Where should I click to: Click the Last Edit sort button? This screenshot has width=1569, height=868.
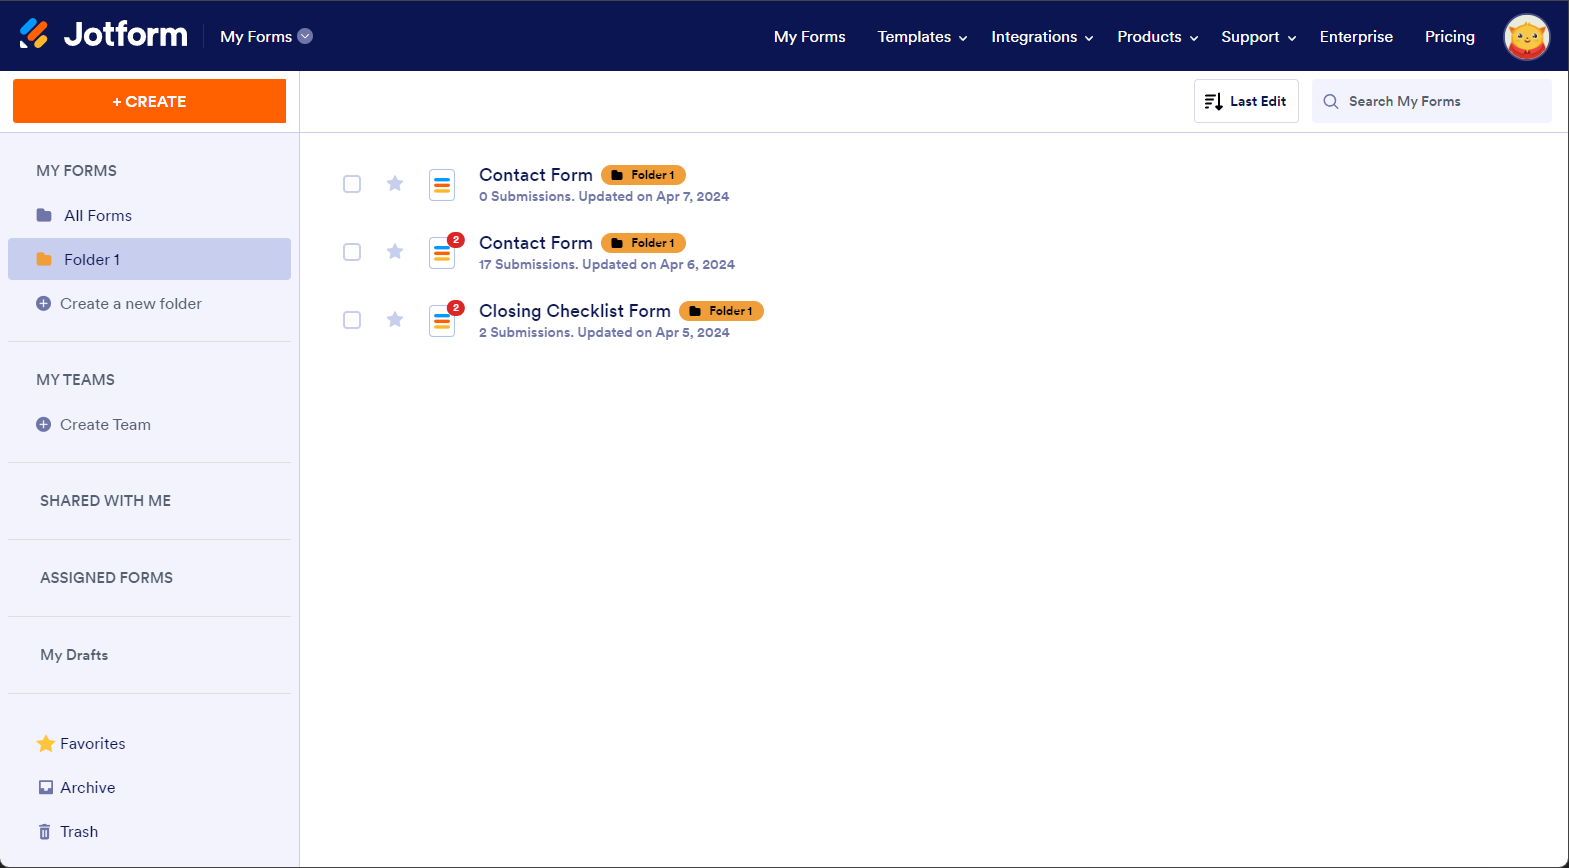click(1246, 101)
